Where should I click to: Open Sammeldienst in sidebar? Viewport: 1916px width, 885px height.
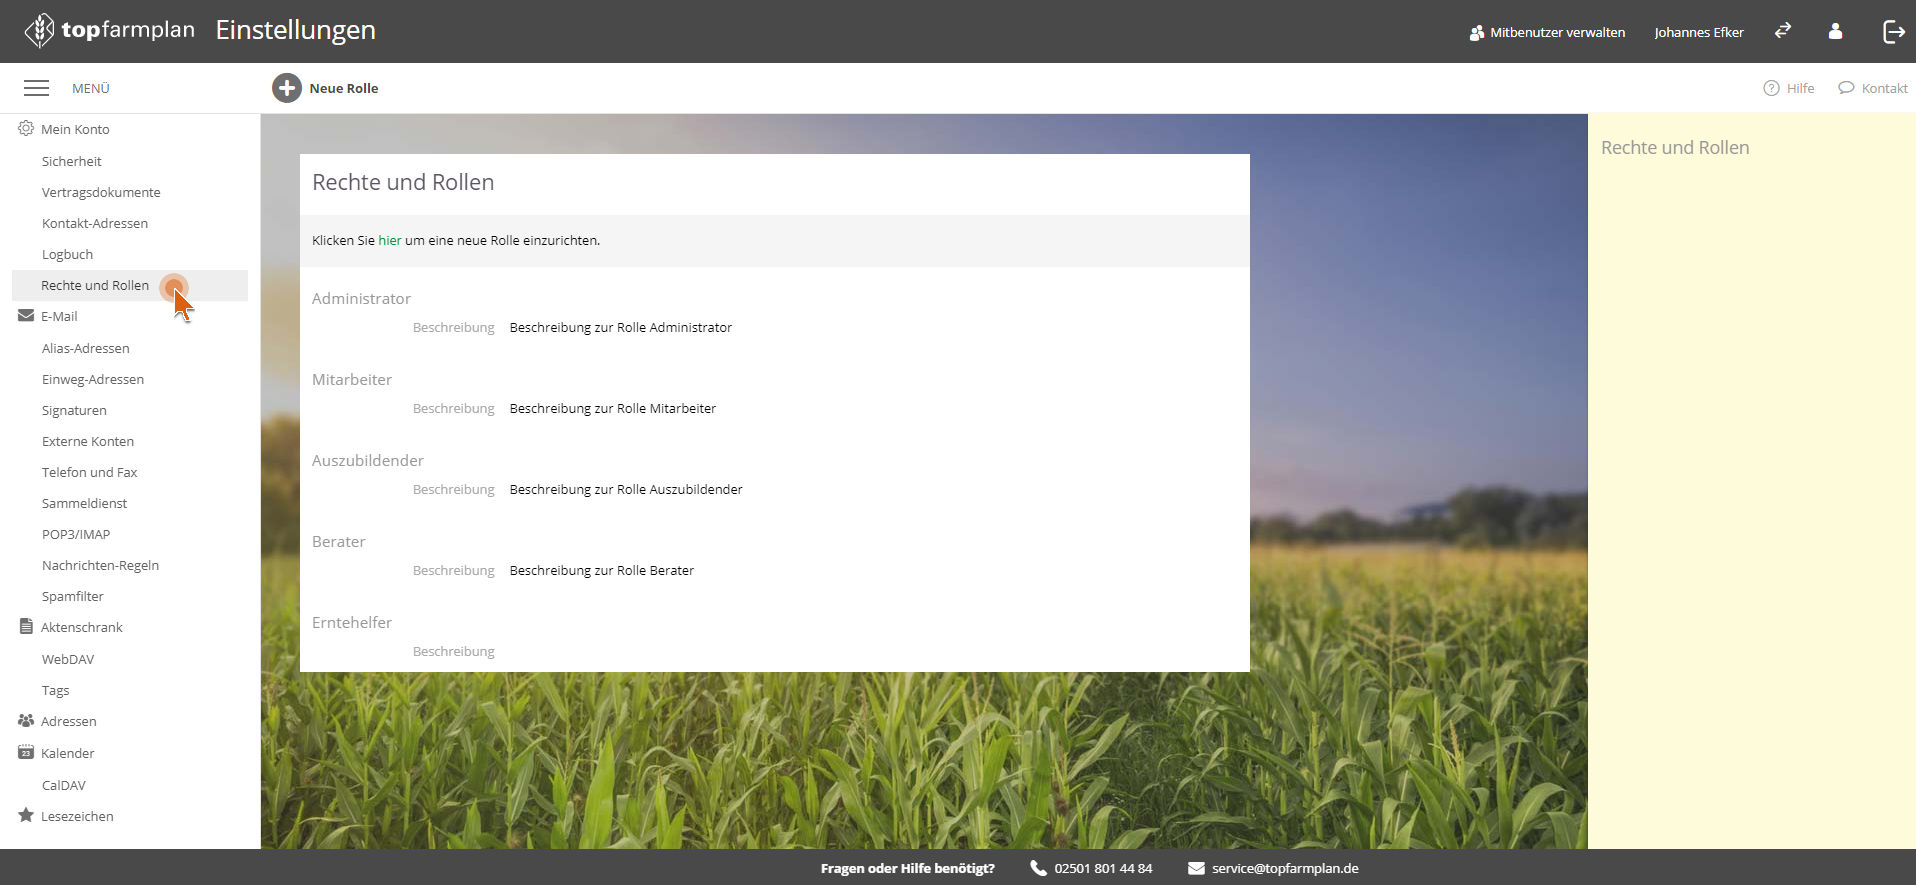(x=85, y=503)
